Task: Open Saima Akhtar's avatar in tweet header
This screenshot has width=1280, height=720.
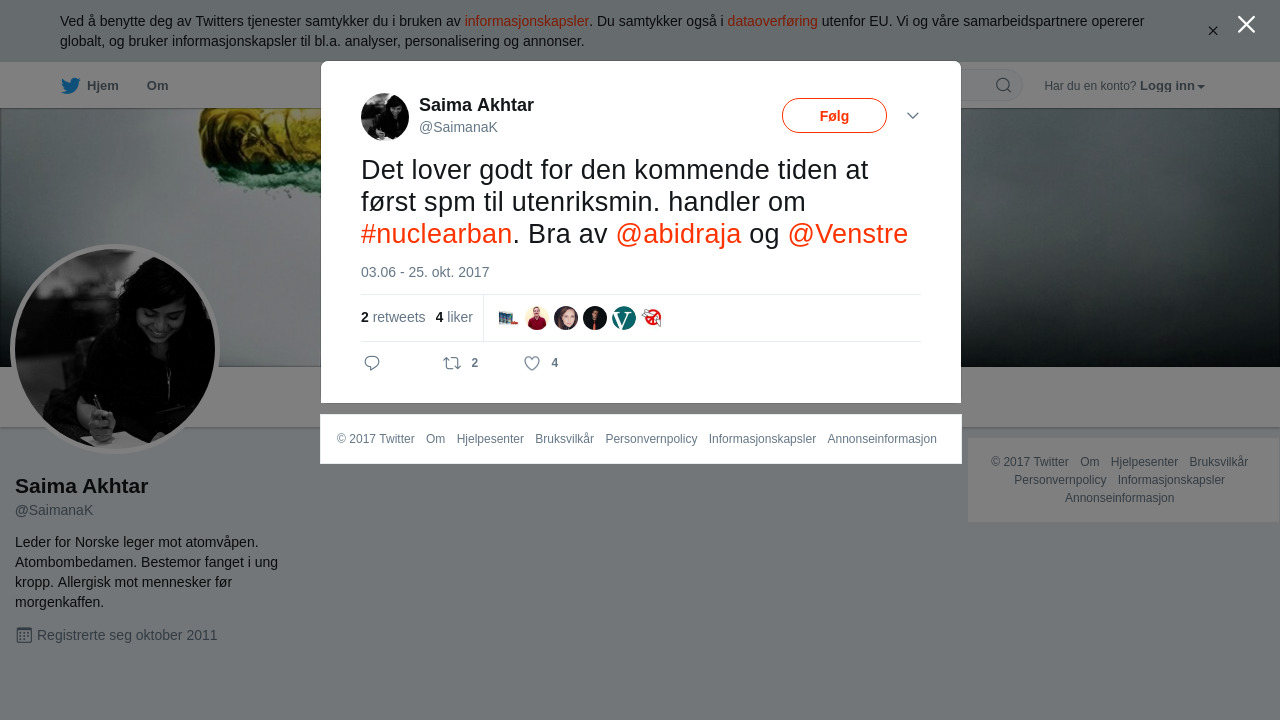Action: pos(385,117)
